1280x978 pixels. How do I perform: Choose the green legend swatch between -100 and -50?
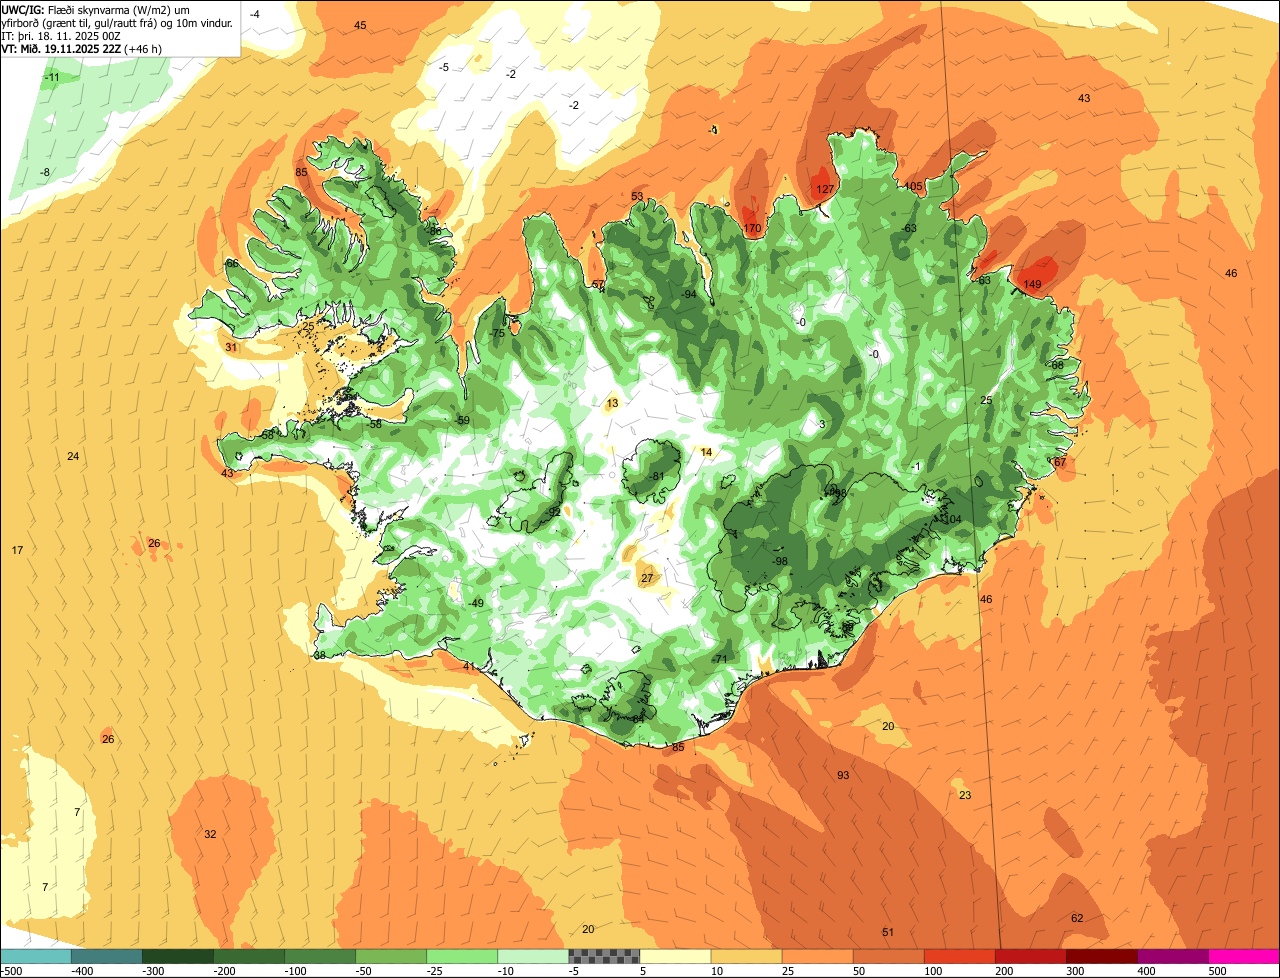(319, 956)
